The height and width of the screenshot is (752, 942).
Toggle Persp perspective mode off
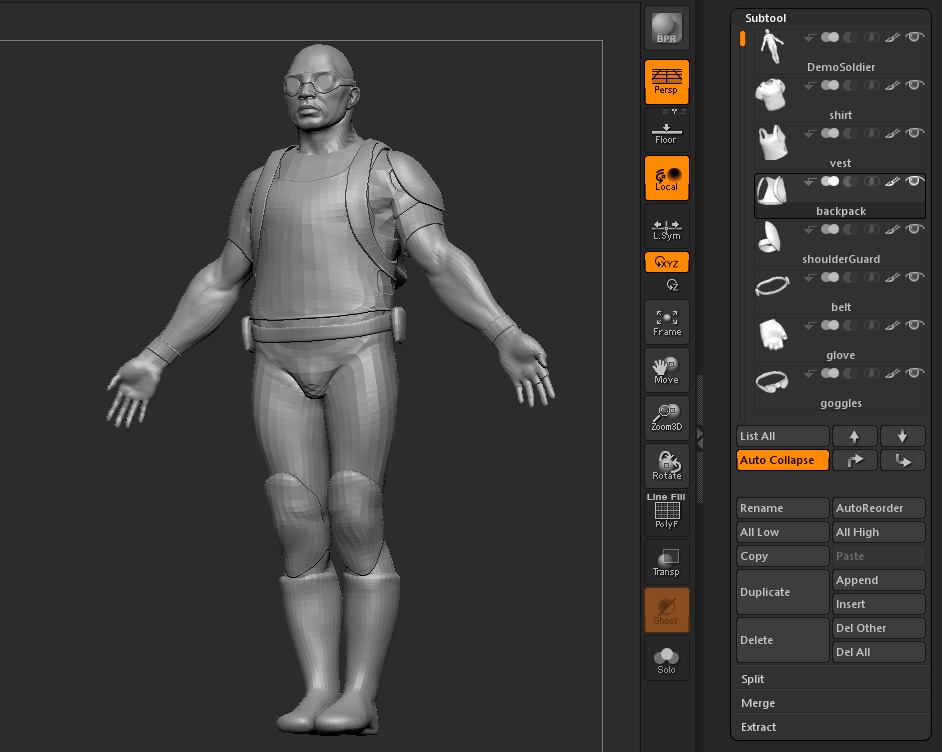pos(666,82)
